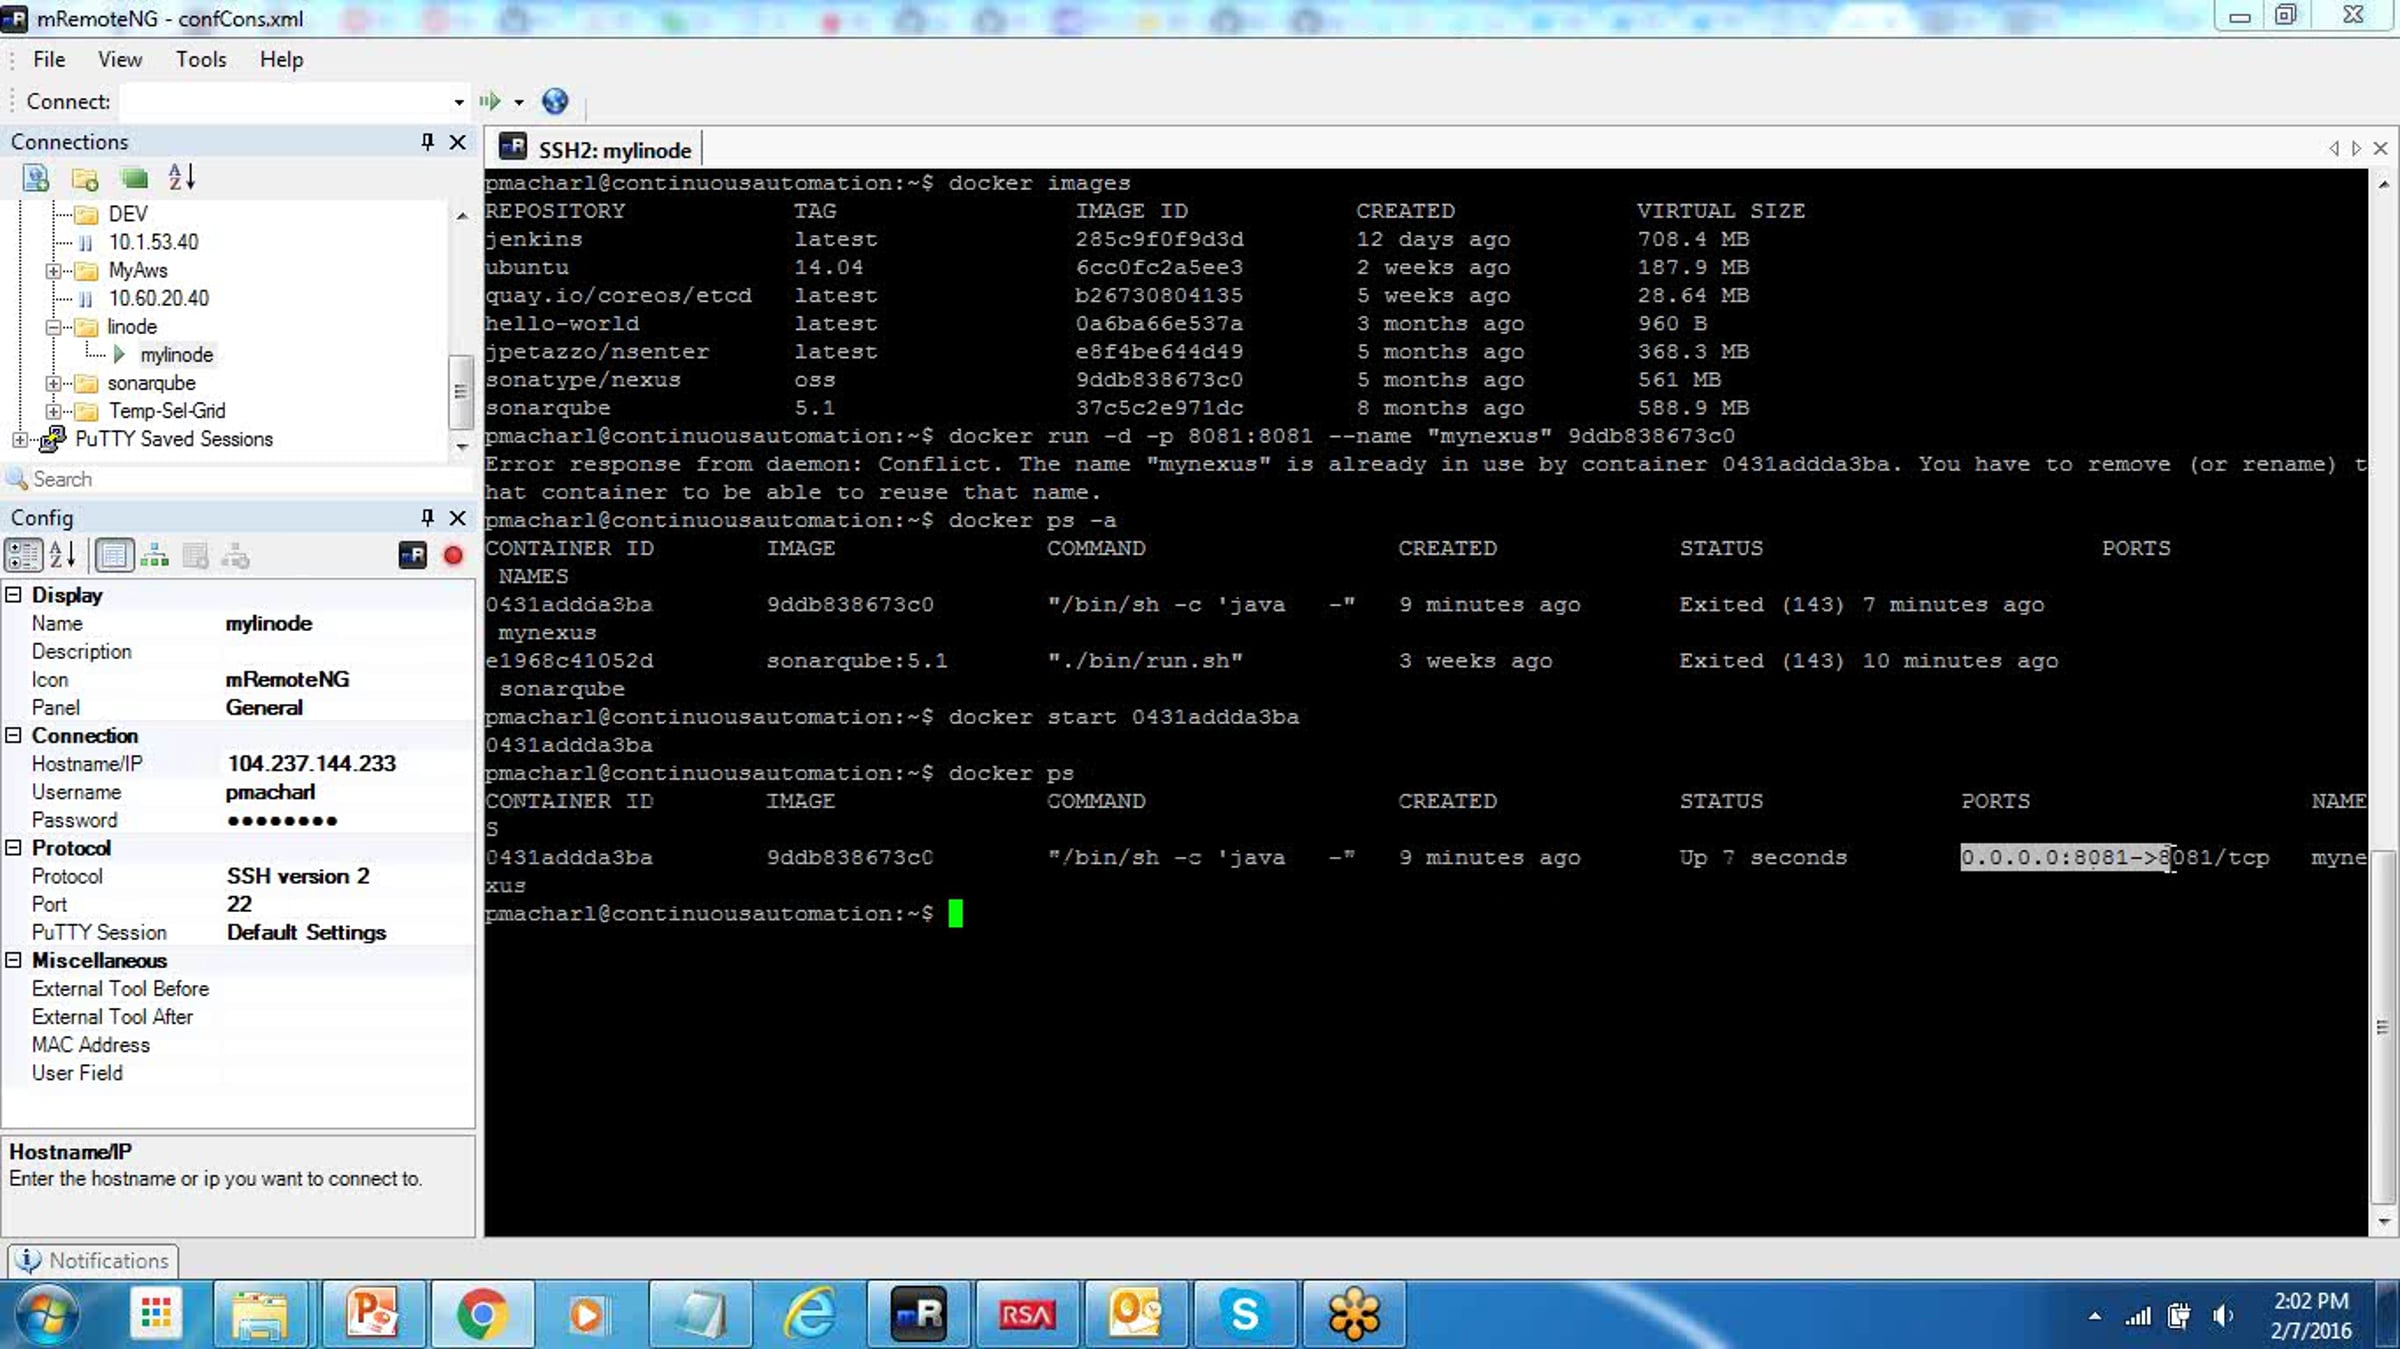Click the Port value 22
This screenshot has height=1349, width=2400.
pos(239,904)
